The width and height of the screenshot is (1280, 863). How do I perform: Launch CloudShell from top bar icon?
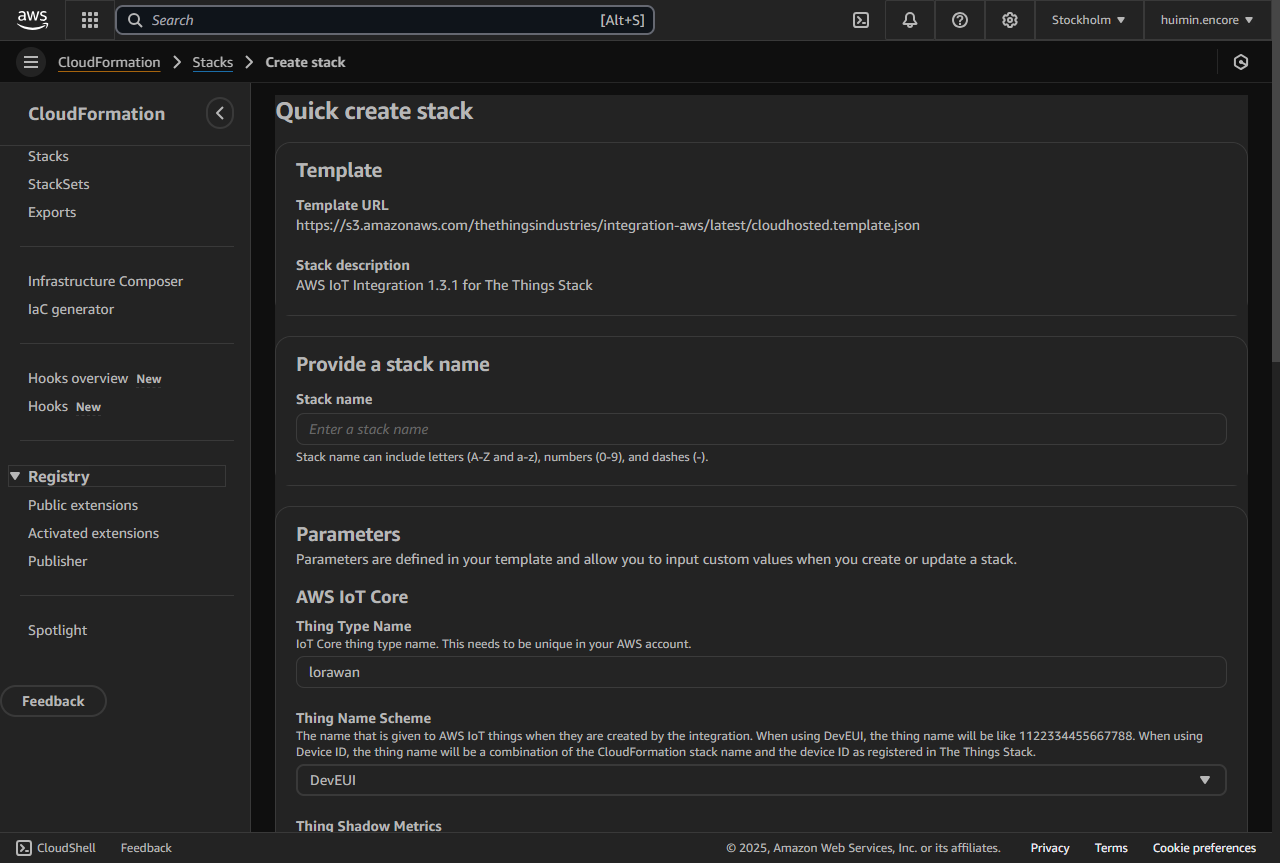[860, 20]
